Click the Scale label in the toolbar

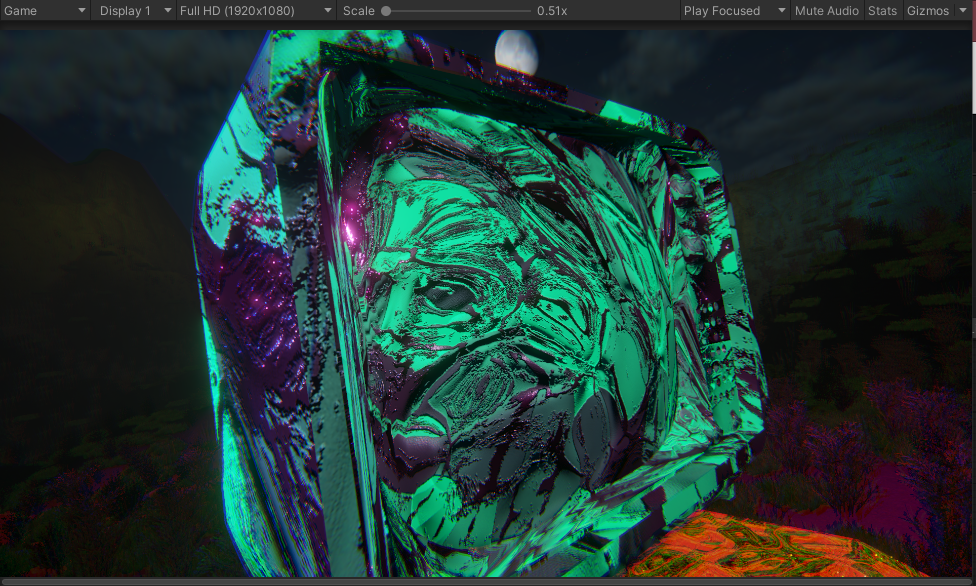359,11
